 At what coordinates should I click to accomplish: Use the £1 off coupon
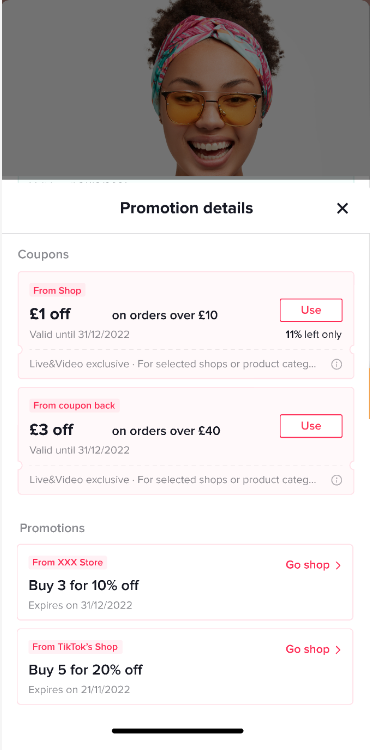311,310
